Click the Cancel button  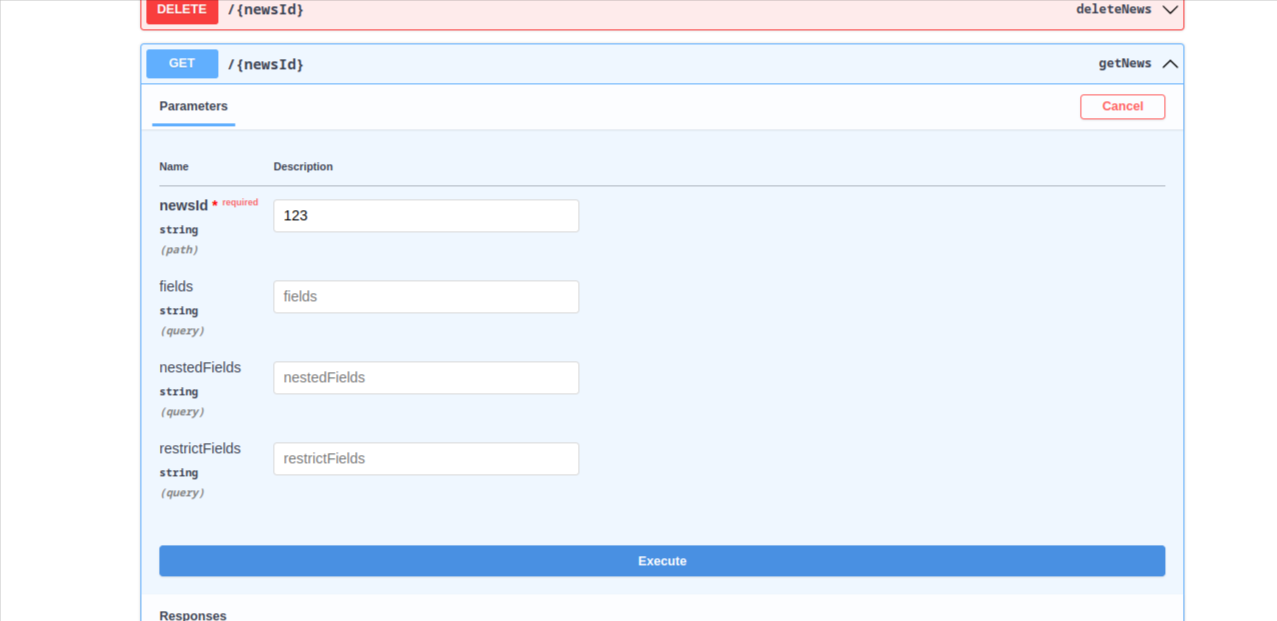[x=1122, y=107]
